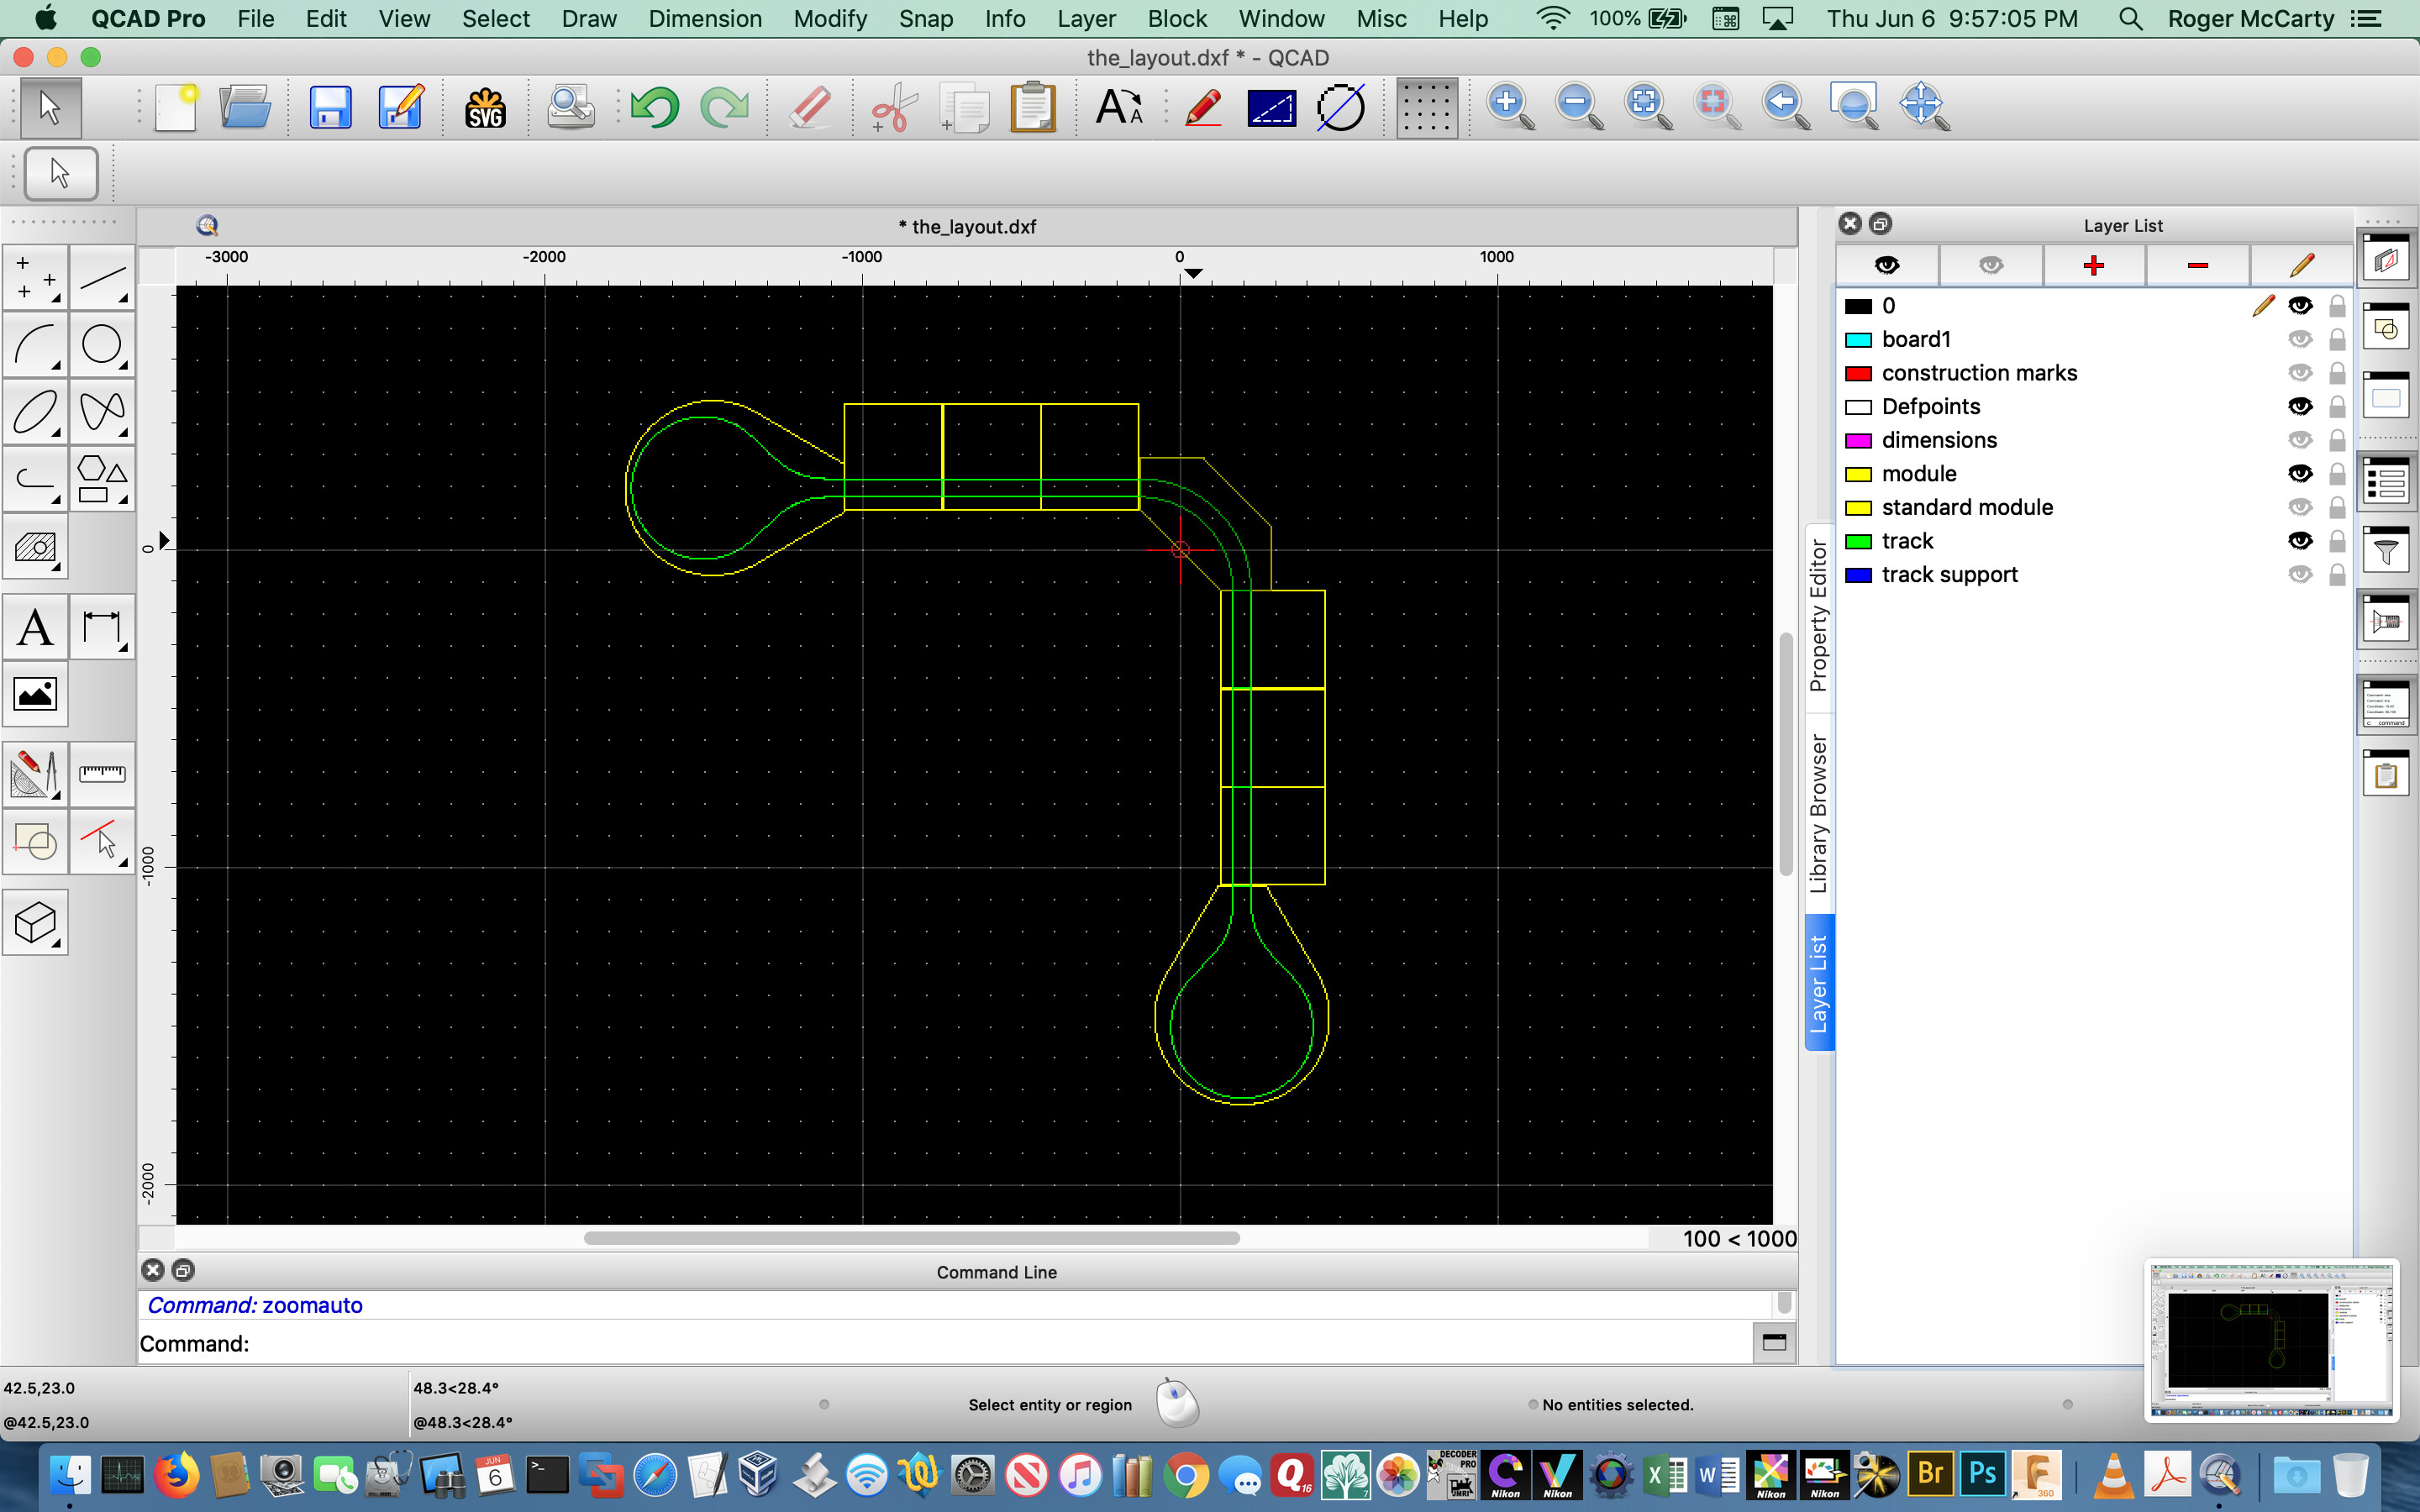2420x1512 pixels.
Task: Show the construction marks layer
Action: click(2299, 373)
